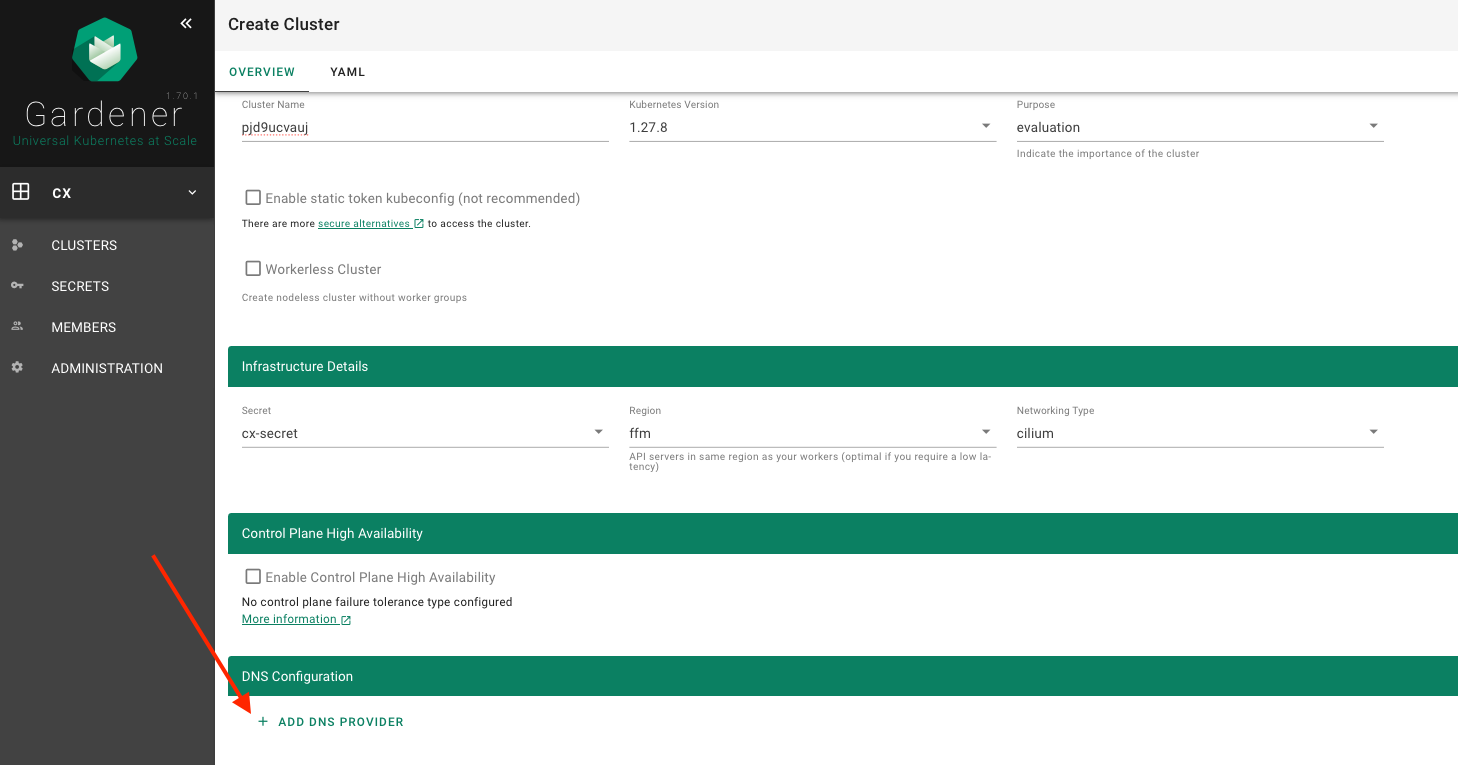Click the plus icon for DNS provider
Screen dimensions: 1458x765
pyautogui.click(x=263, y=721)
